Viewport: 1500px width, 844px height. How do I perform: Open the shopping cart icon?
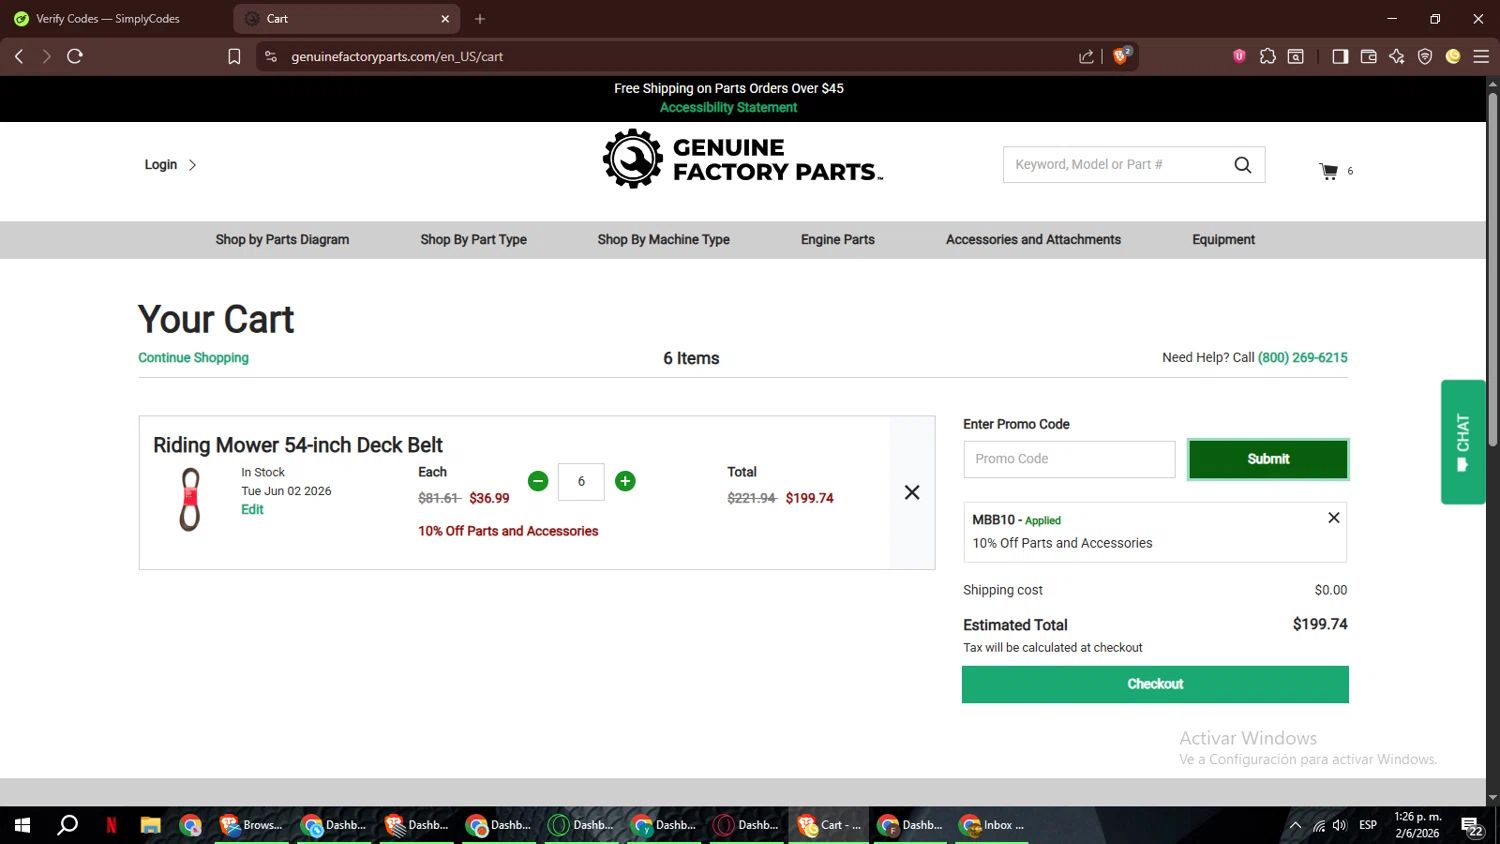coord(1328,171)
